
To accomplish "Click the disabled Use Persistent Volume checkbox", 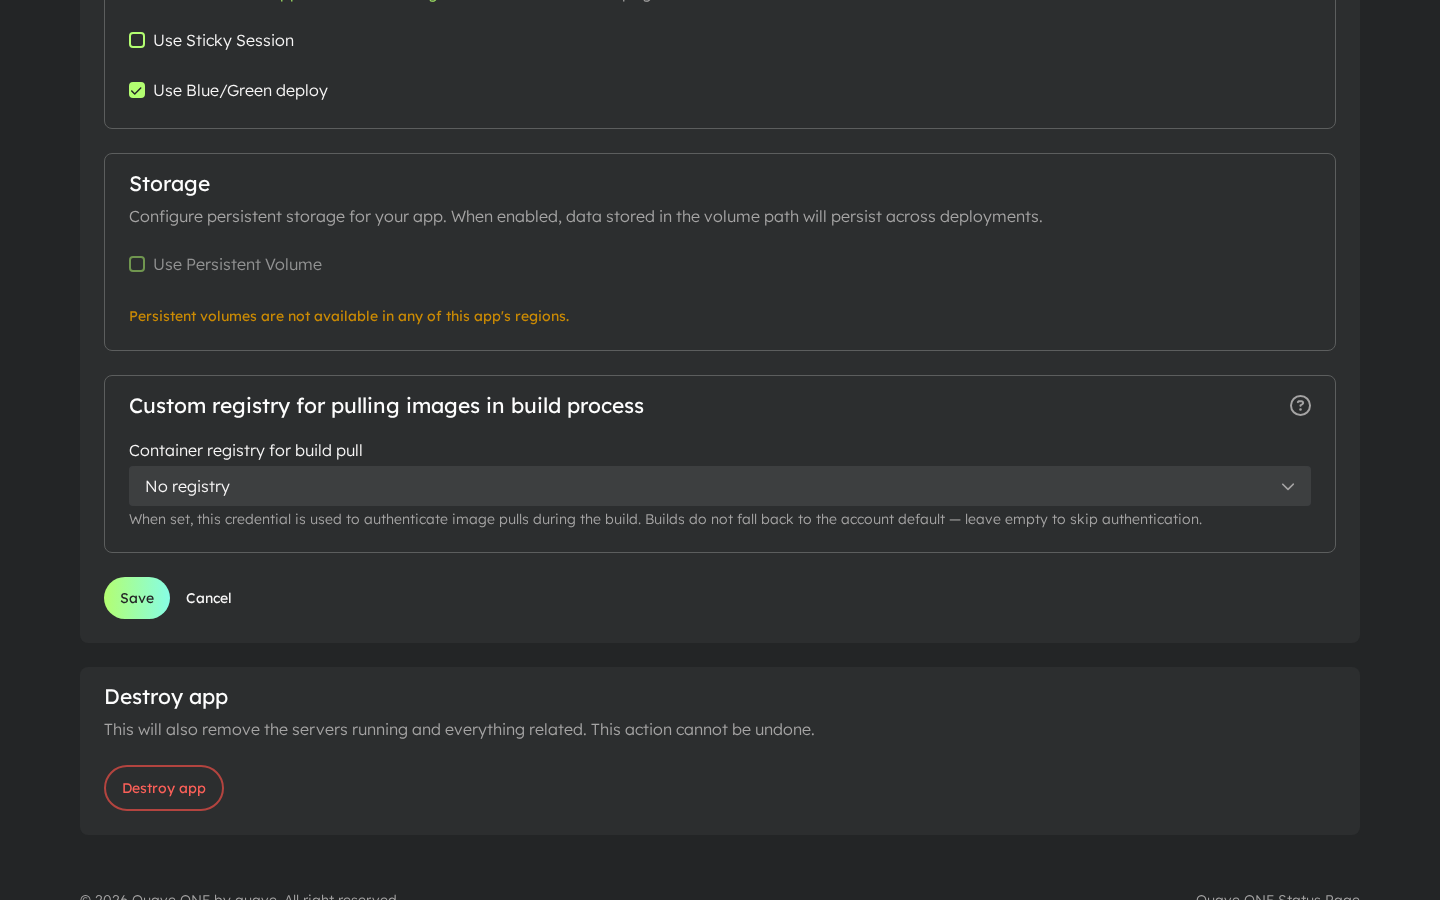I will tap(137, 264).
